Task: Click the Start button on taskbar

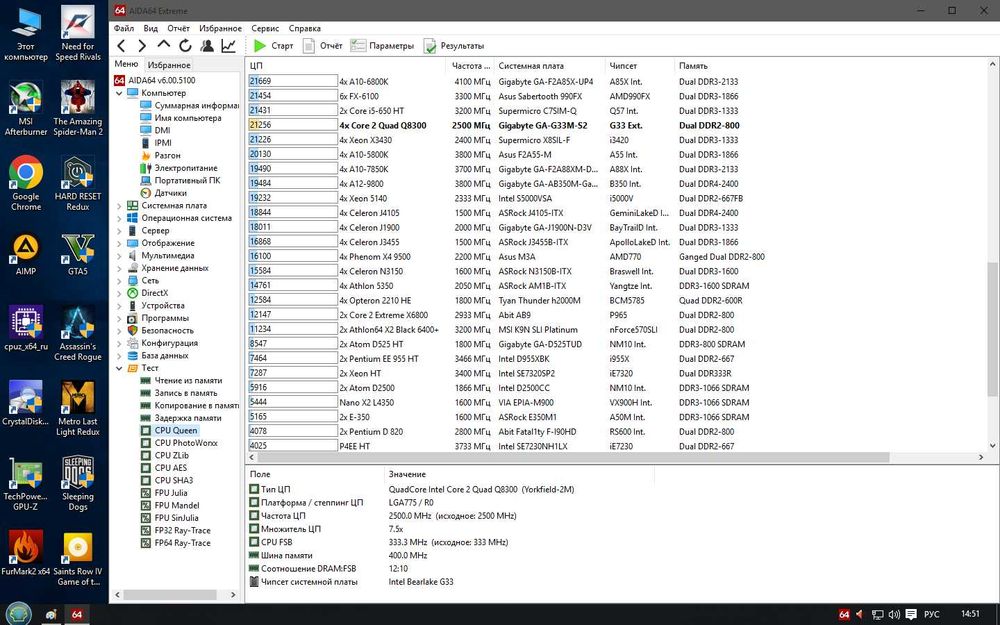Action: point(18,614)
